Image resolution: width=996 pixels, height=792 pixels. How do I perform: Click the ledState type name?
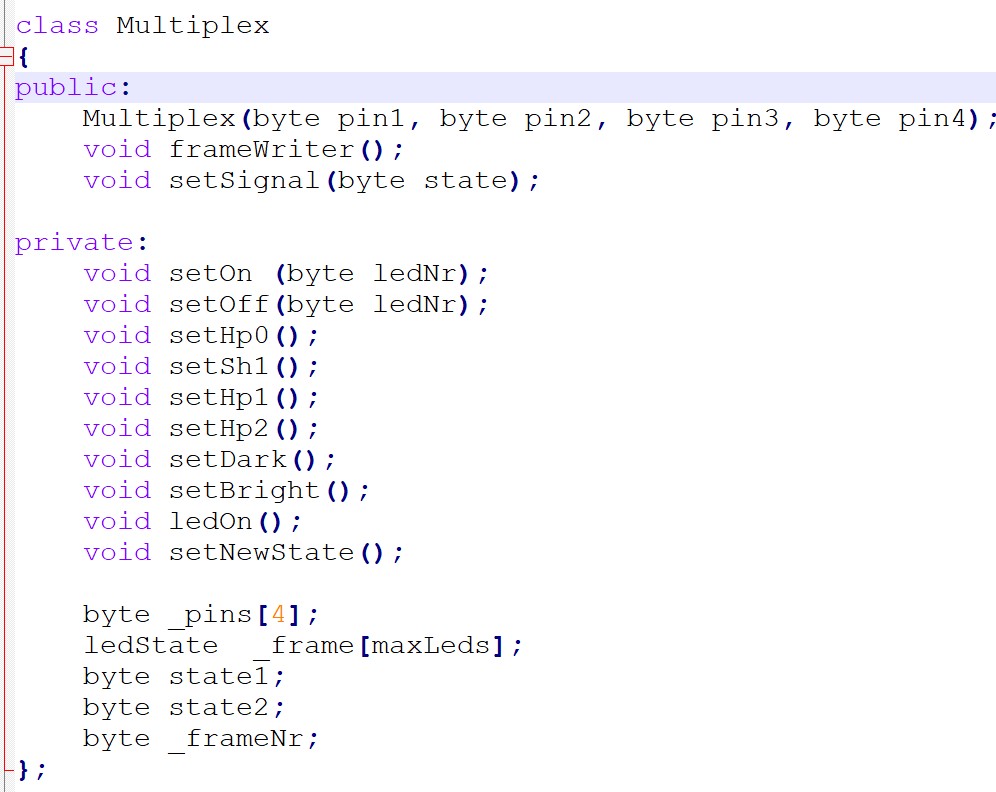[x=151, y=645]
